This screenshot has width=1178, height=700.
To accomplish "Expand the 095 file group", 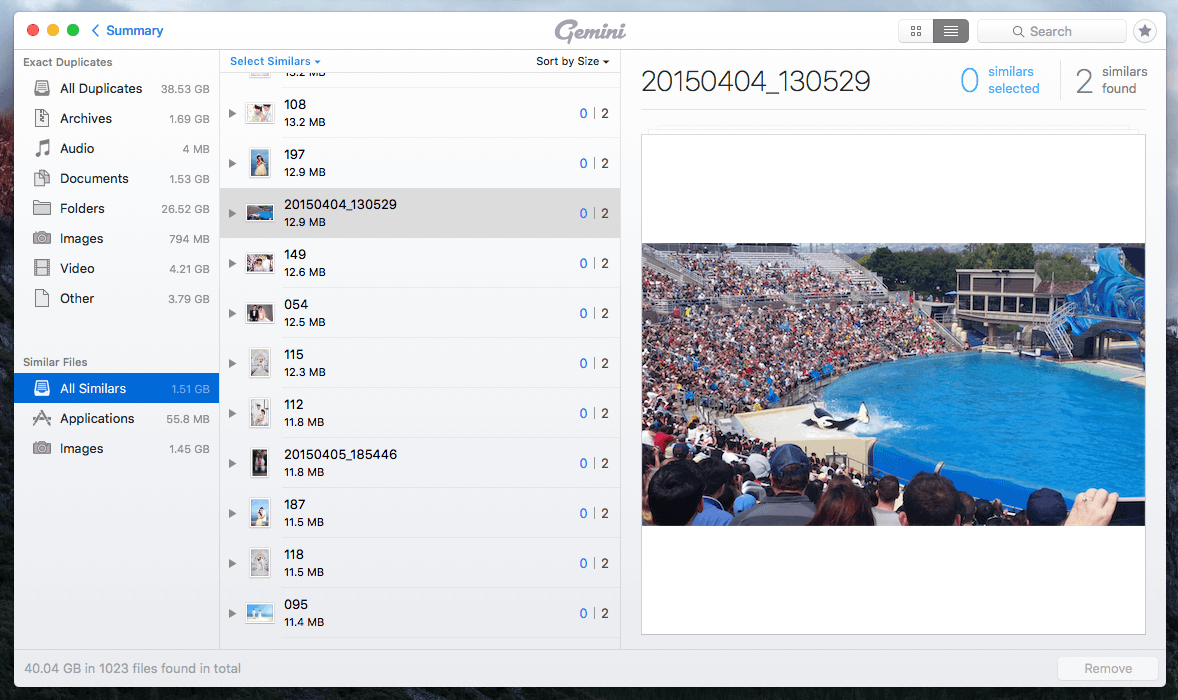I will (232, 614).
